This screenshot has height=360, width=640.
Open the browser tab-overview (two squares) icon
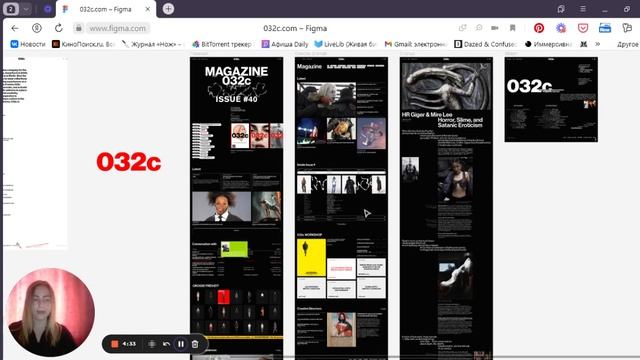(561, 9)
